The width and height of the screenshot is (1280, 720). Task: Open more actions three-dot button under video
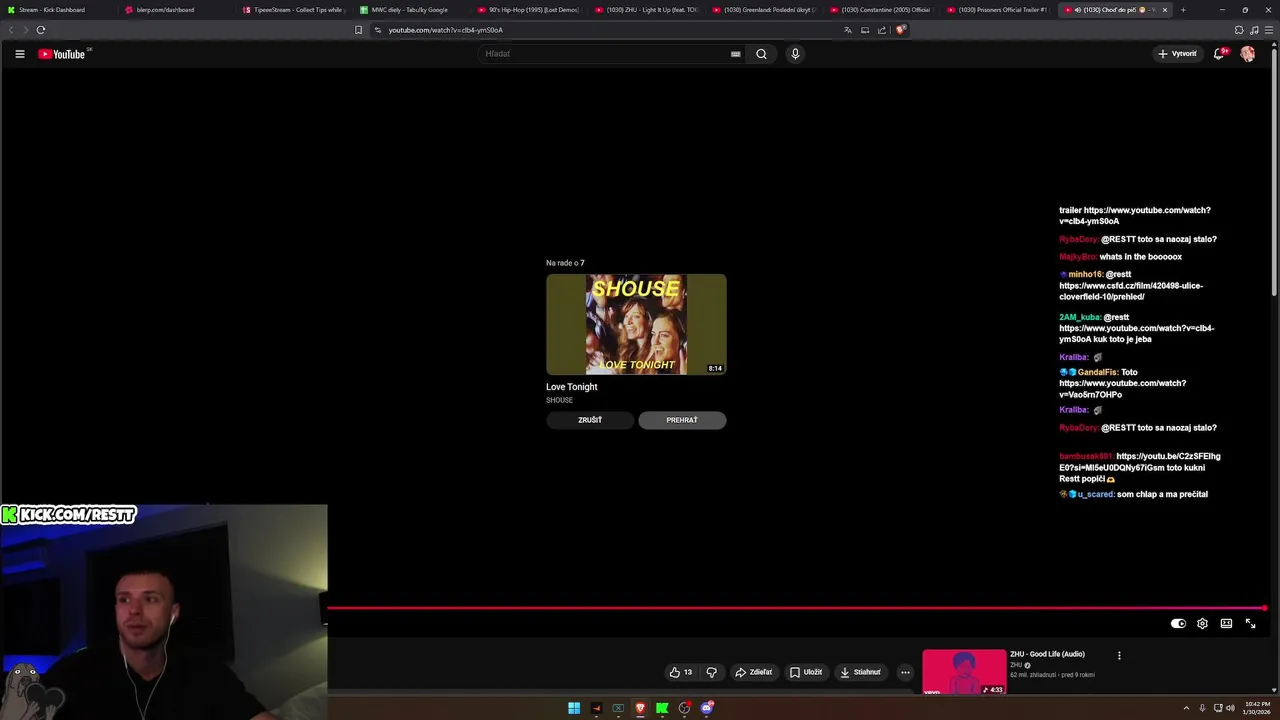905,672
